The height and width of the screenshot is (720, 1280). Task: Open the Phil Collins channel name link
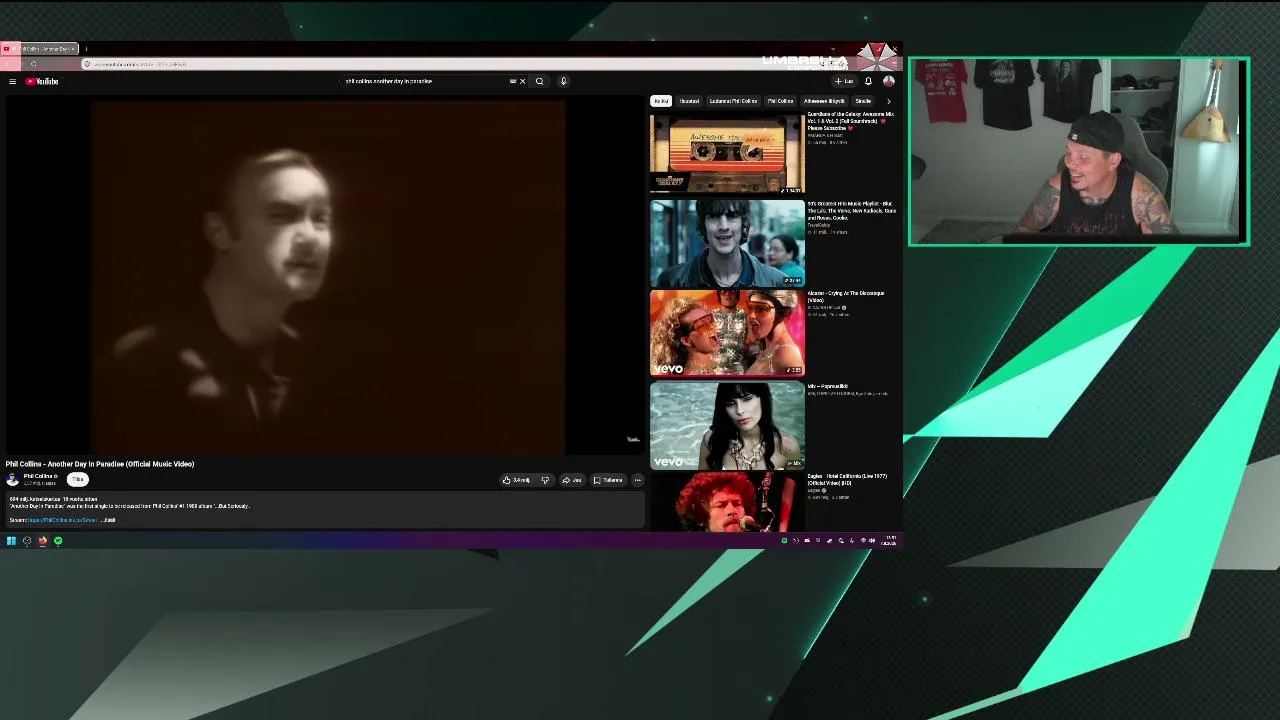click(39, 476)
